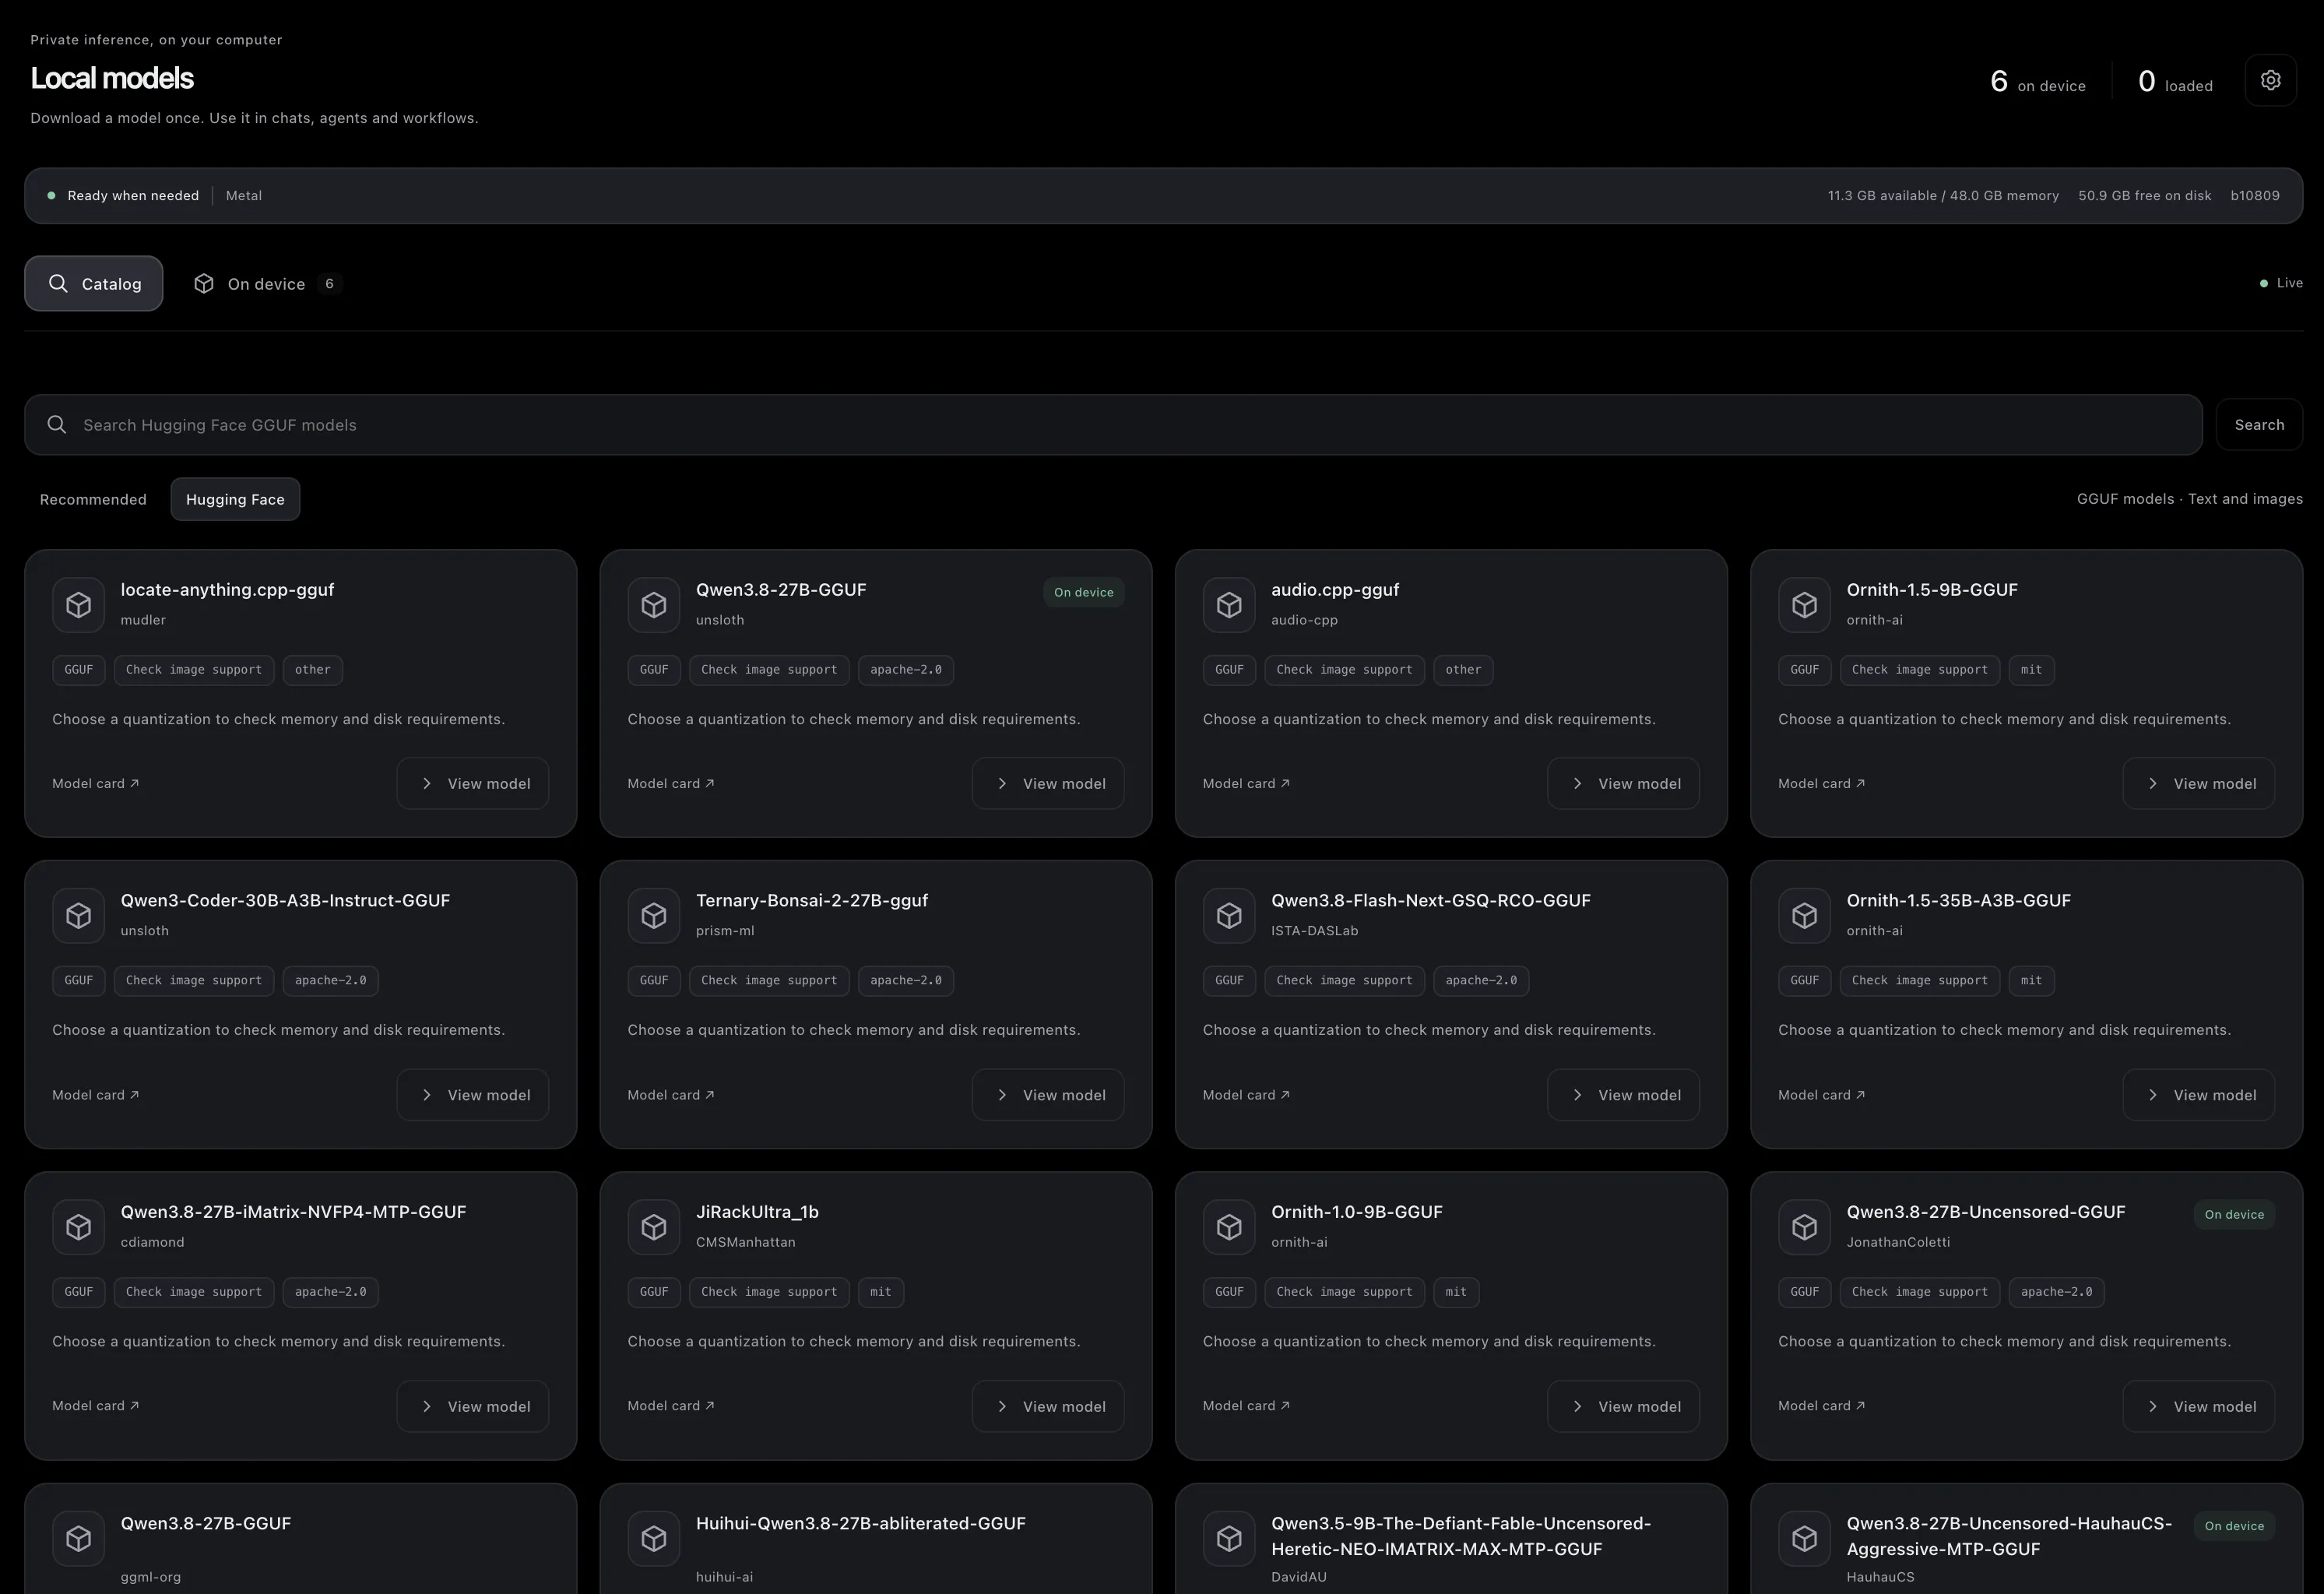This screenshot has height=1594, width=2324.
Task: Switch to the On device tab
Action: click(x=268, y=284)
